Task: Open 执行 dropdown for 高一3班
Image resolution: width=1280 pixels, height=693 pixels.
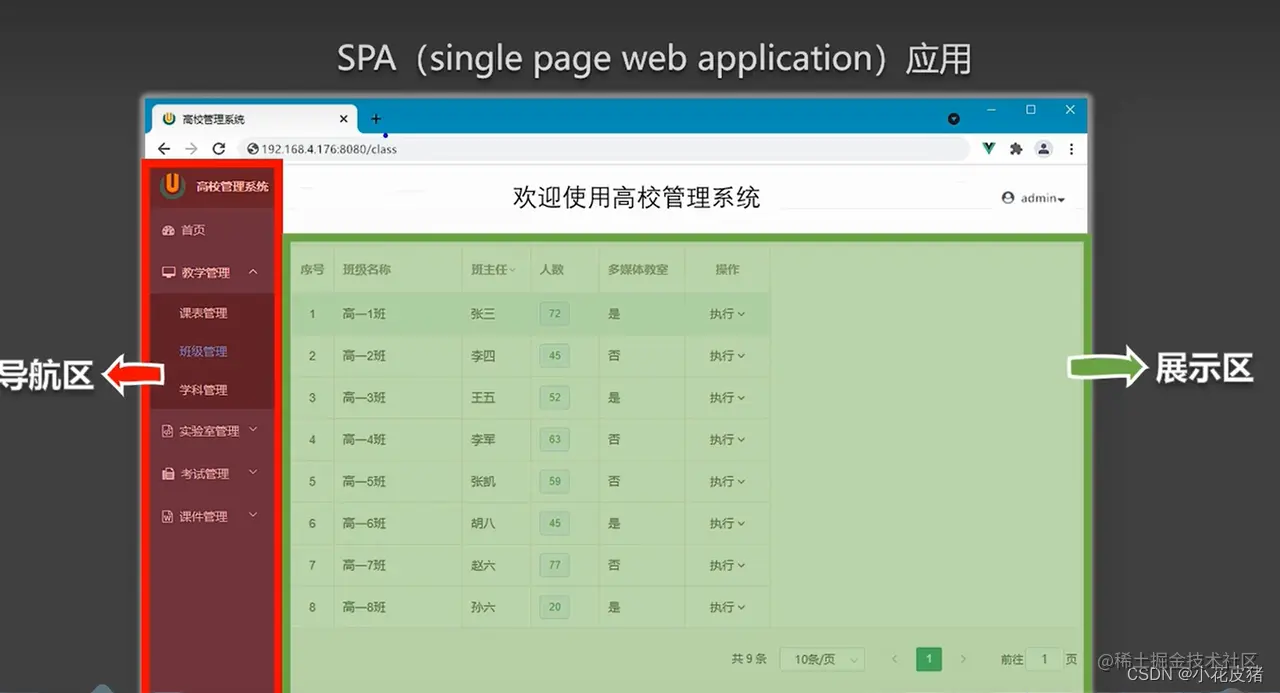Action: tap(727, 398)
